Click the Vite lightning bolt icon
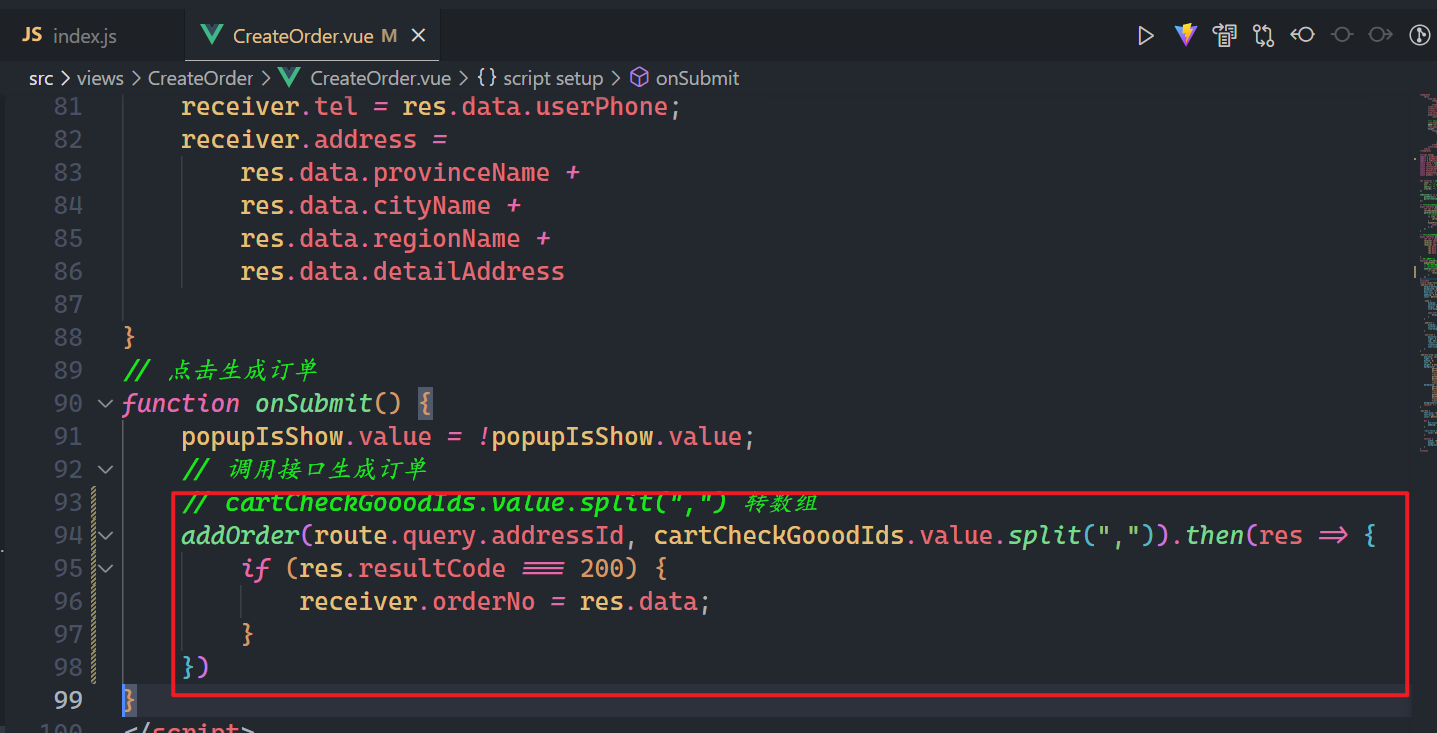 pos(1185,36)
